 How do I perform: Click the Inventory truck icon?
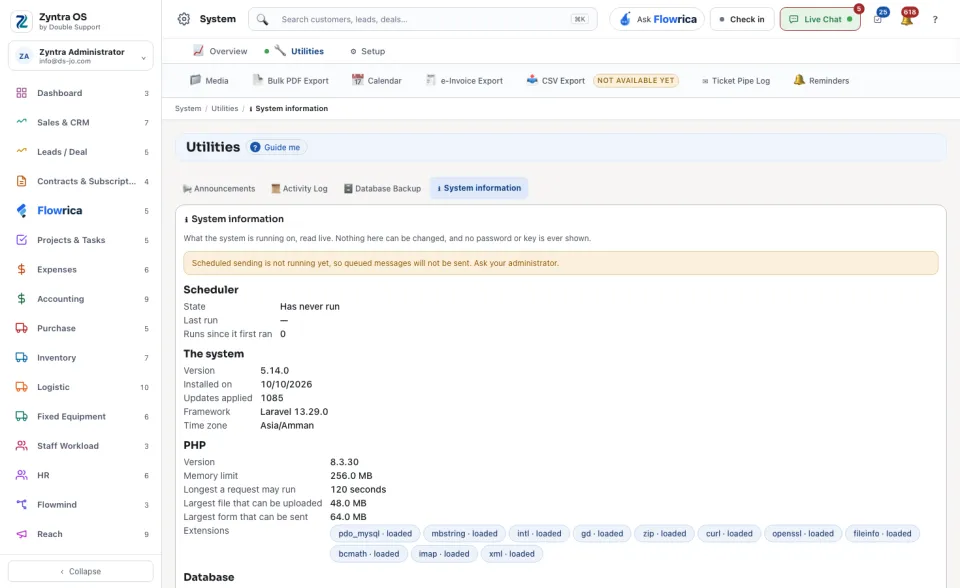coord(21,358)
